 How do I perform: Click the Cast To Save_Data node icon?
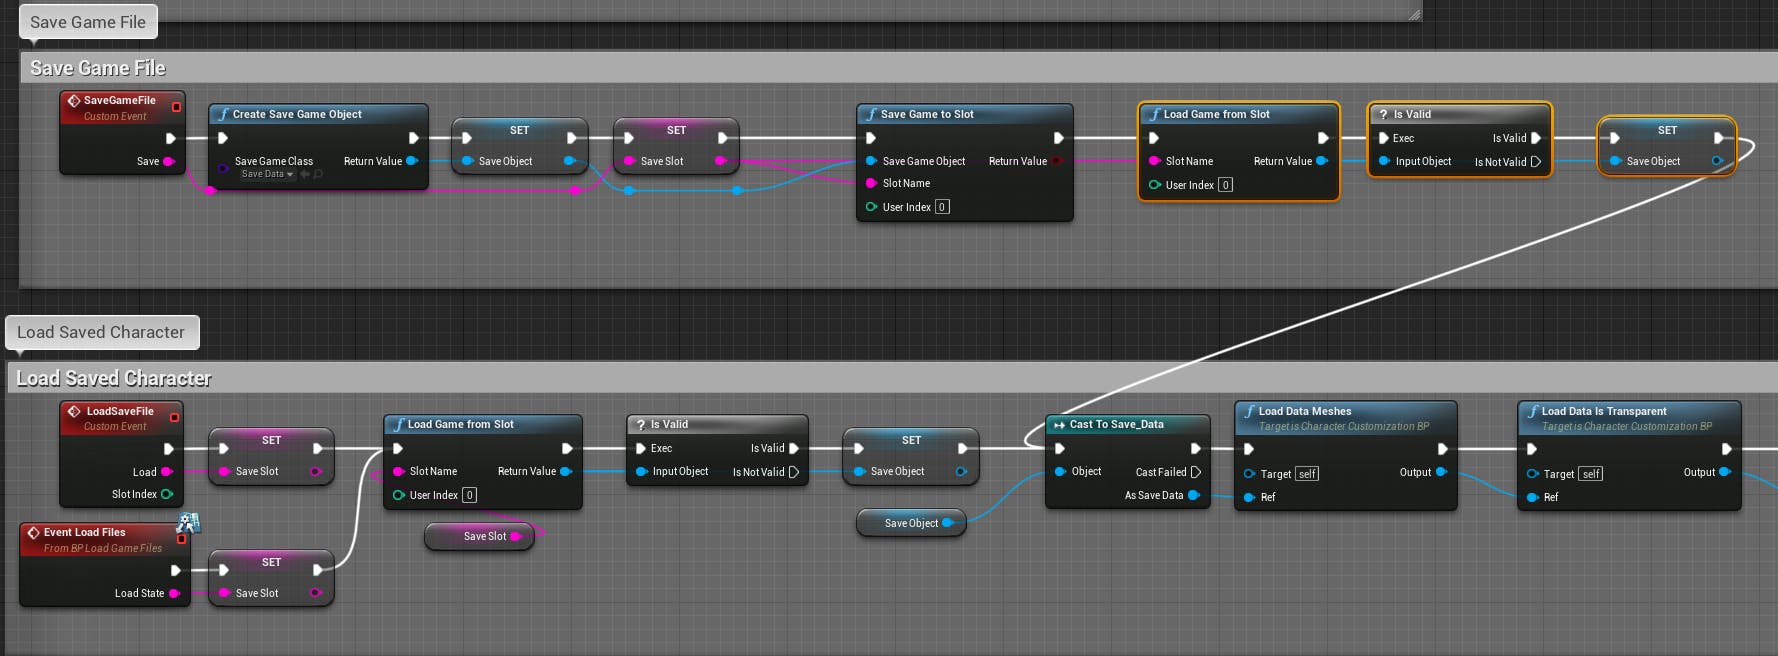(x=1059, y=425)
